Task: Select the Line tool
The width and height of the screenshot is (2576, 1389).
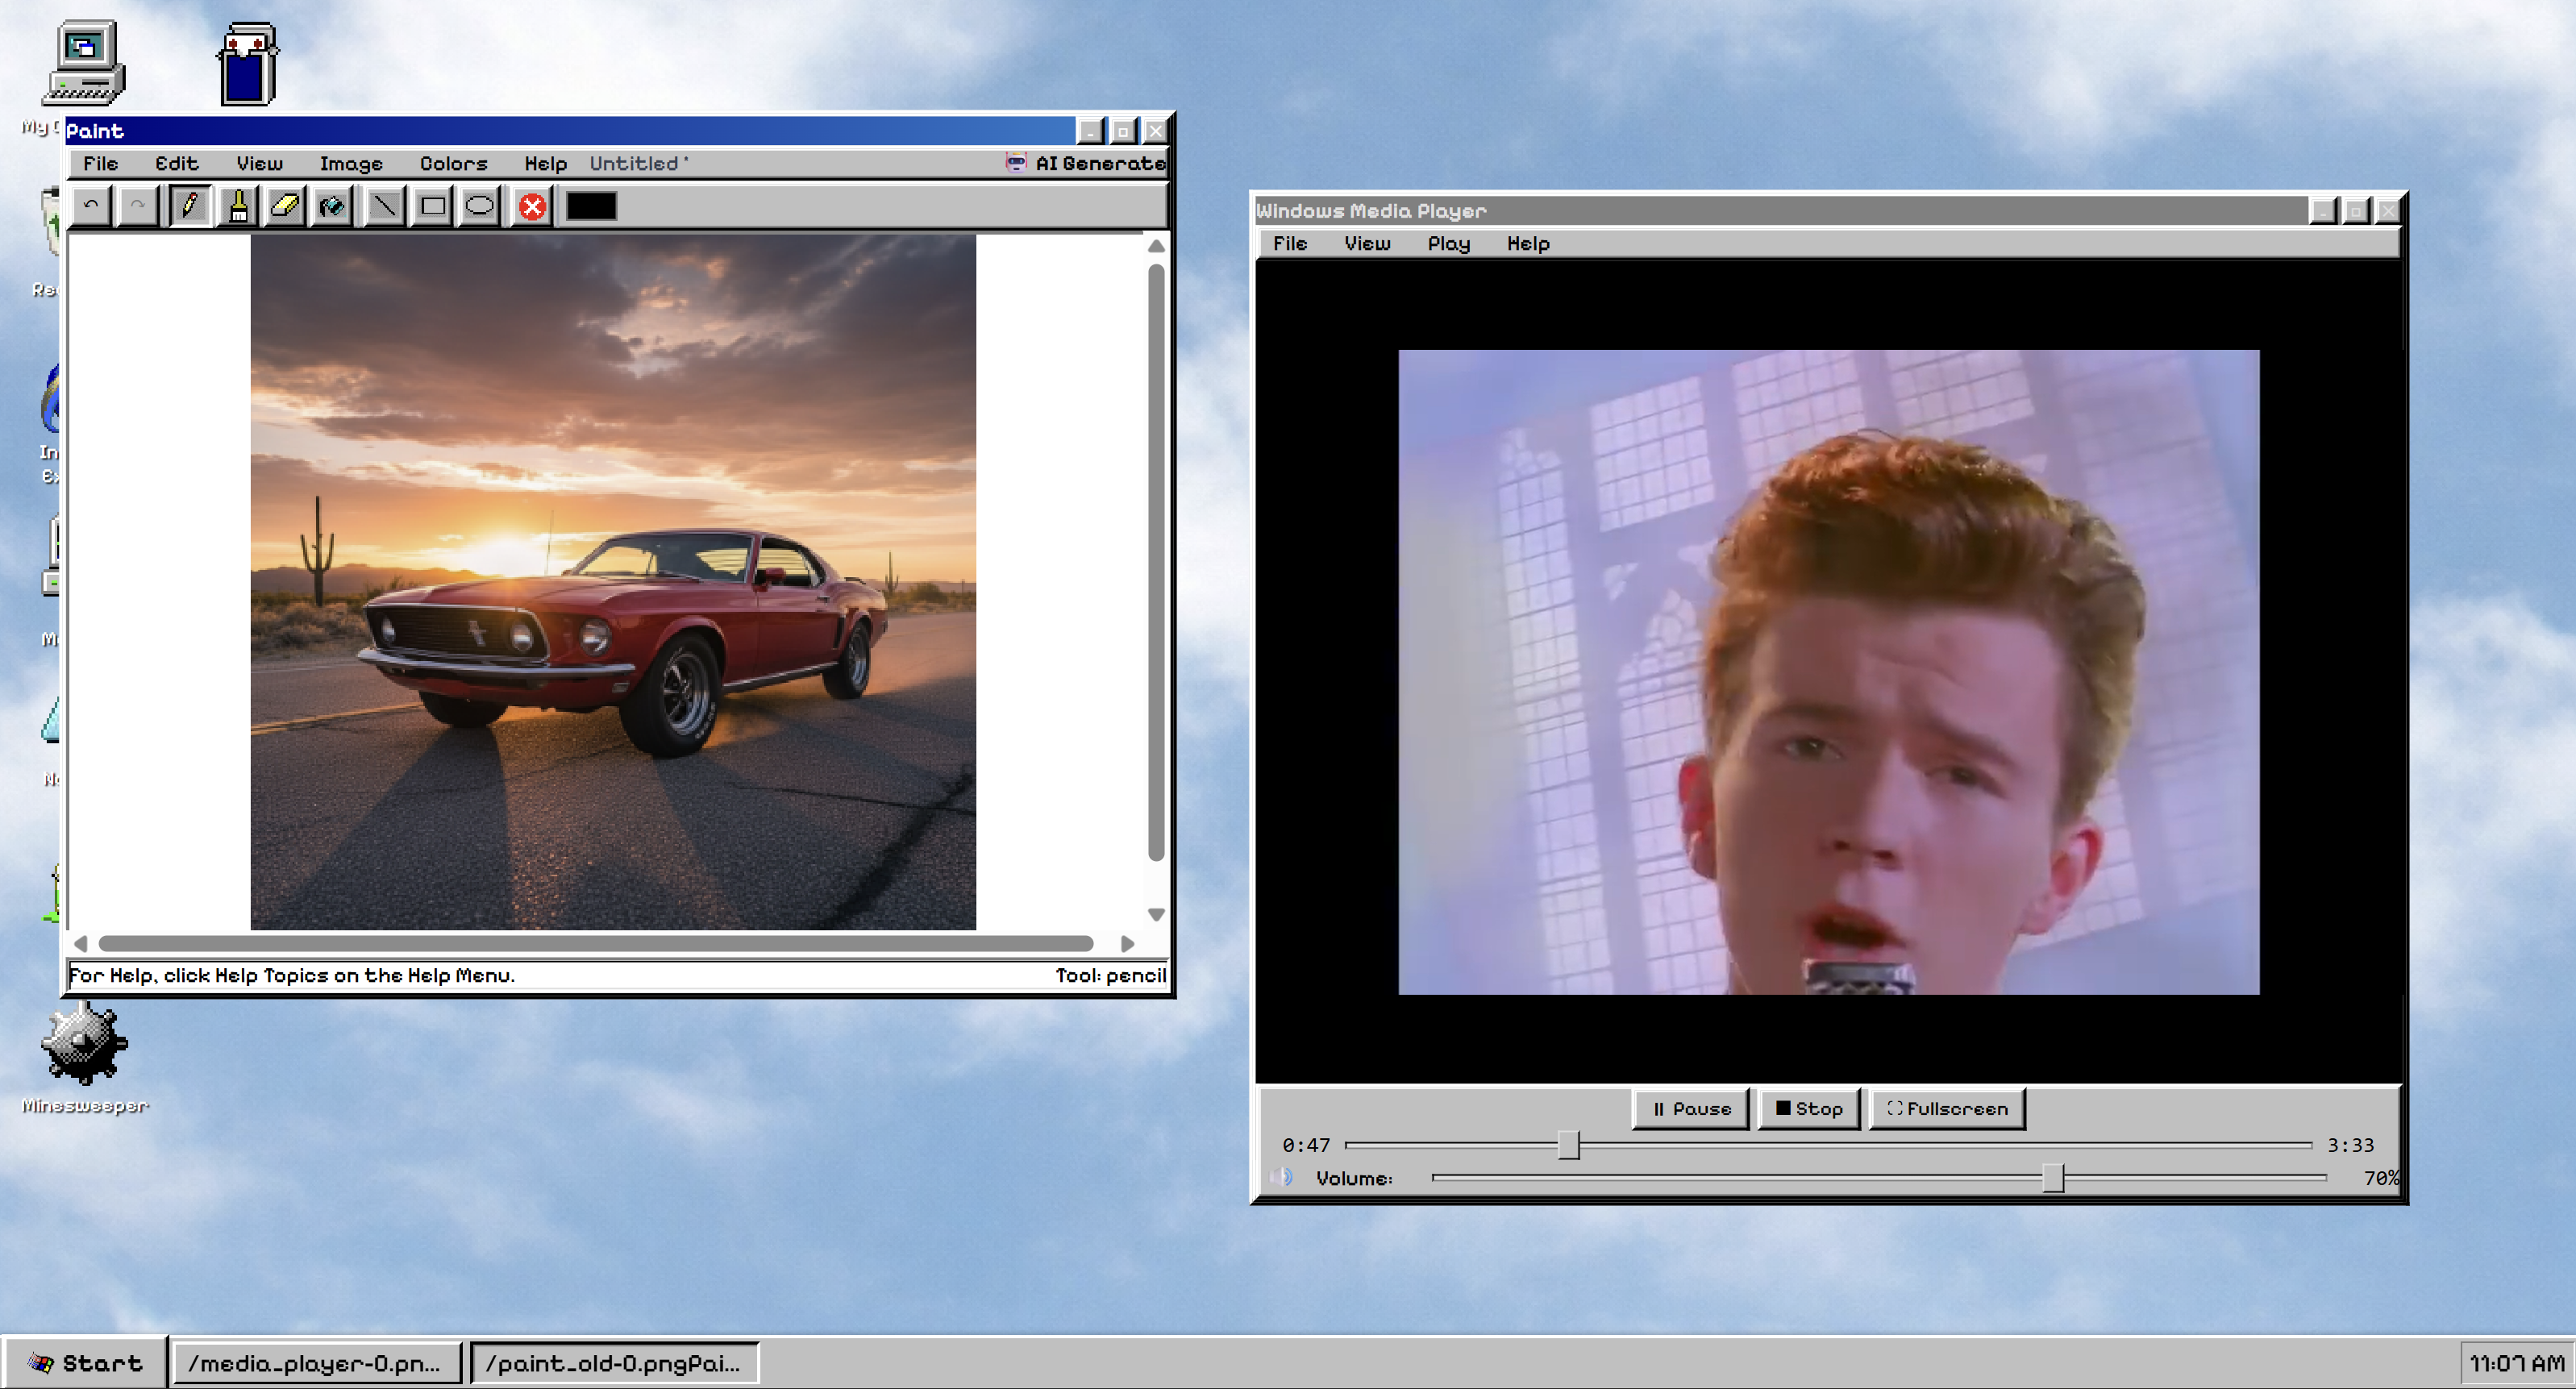Action: click(x=384, y=207)
